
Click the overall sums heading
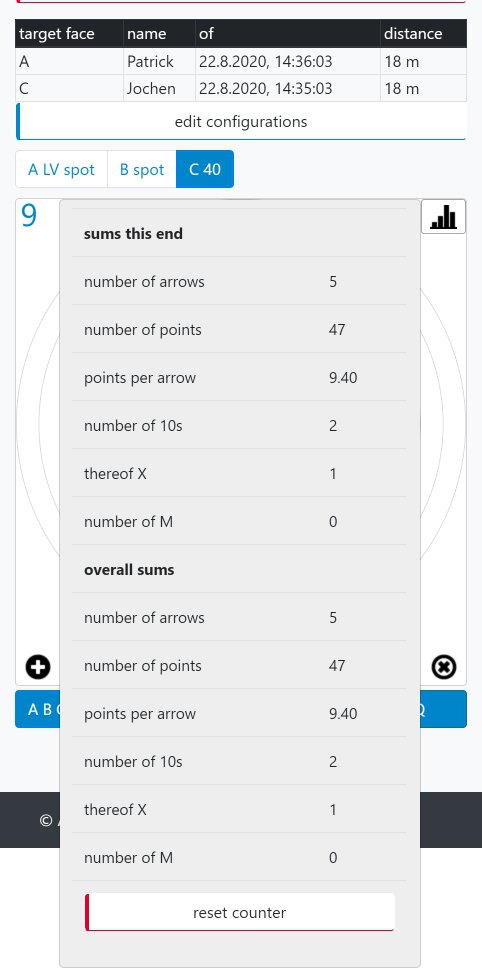coord(129,570)
